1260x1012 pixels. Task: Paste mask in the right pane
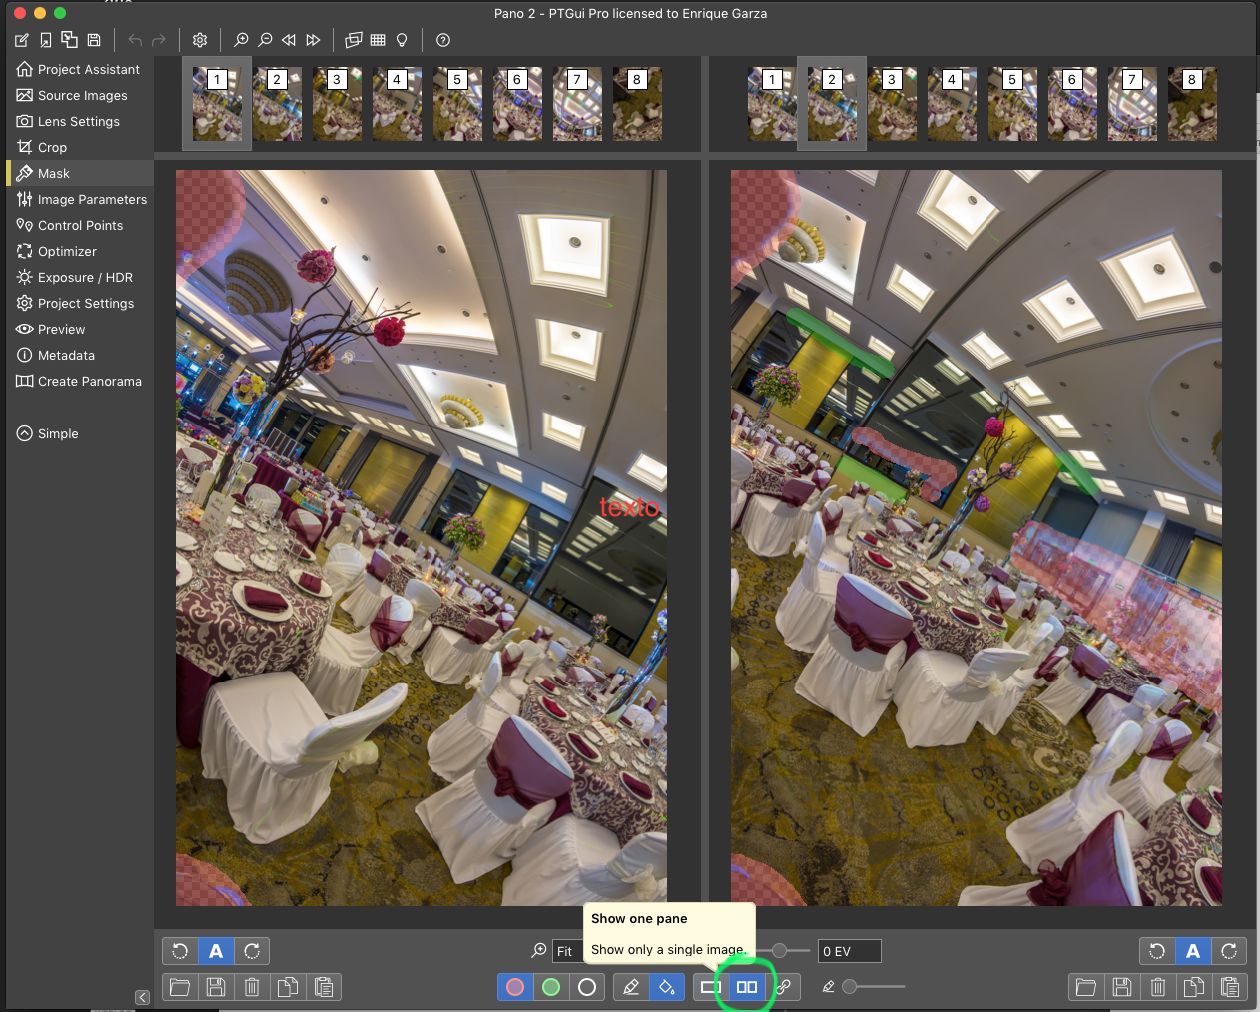point(1230,987)
